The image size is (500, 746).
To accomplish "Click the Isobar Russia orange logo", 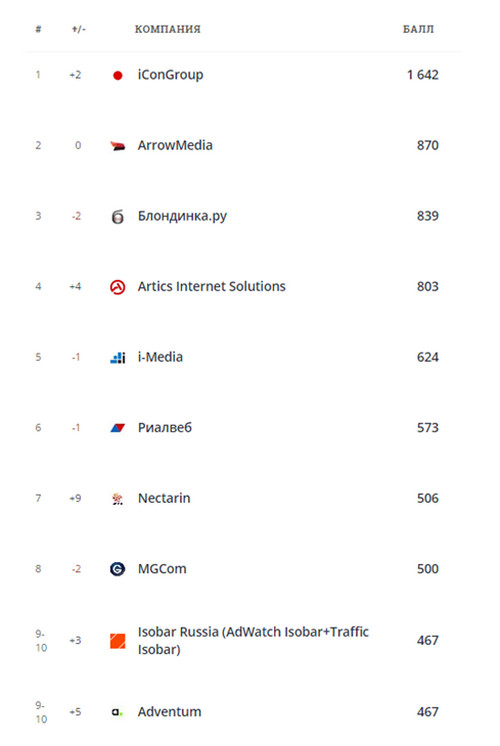I will pyautogui.click(x=118, y=641).
